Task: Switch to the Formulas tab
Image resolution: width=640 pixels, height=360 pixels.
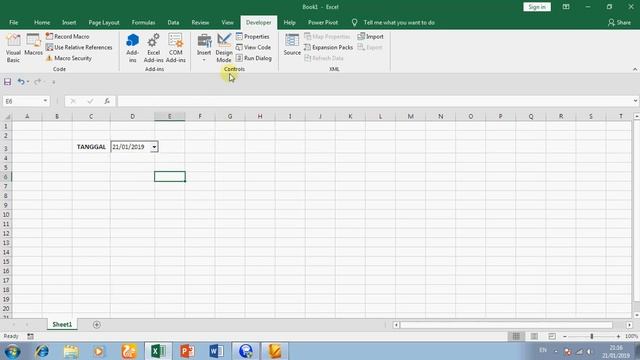Action: pos(143,22)
